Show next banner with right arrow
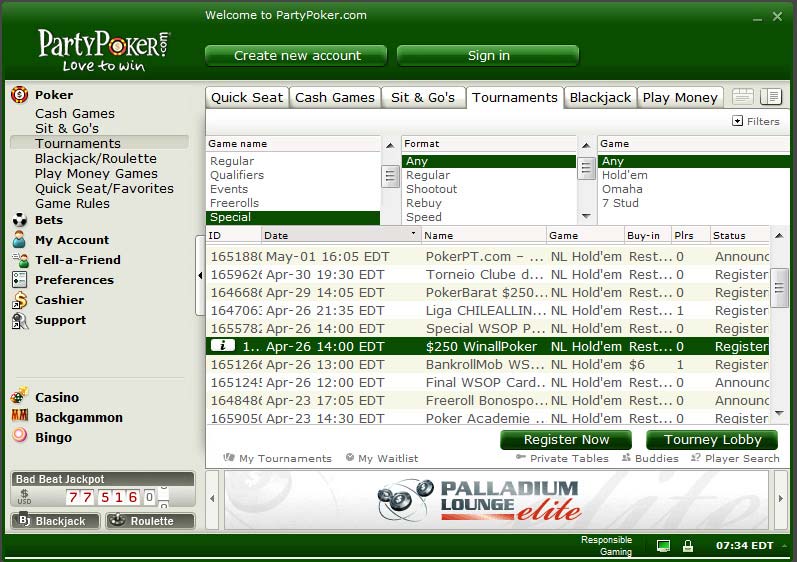This screenshot has width=797, height=562. (781, 498)
